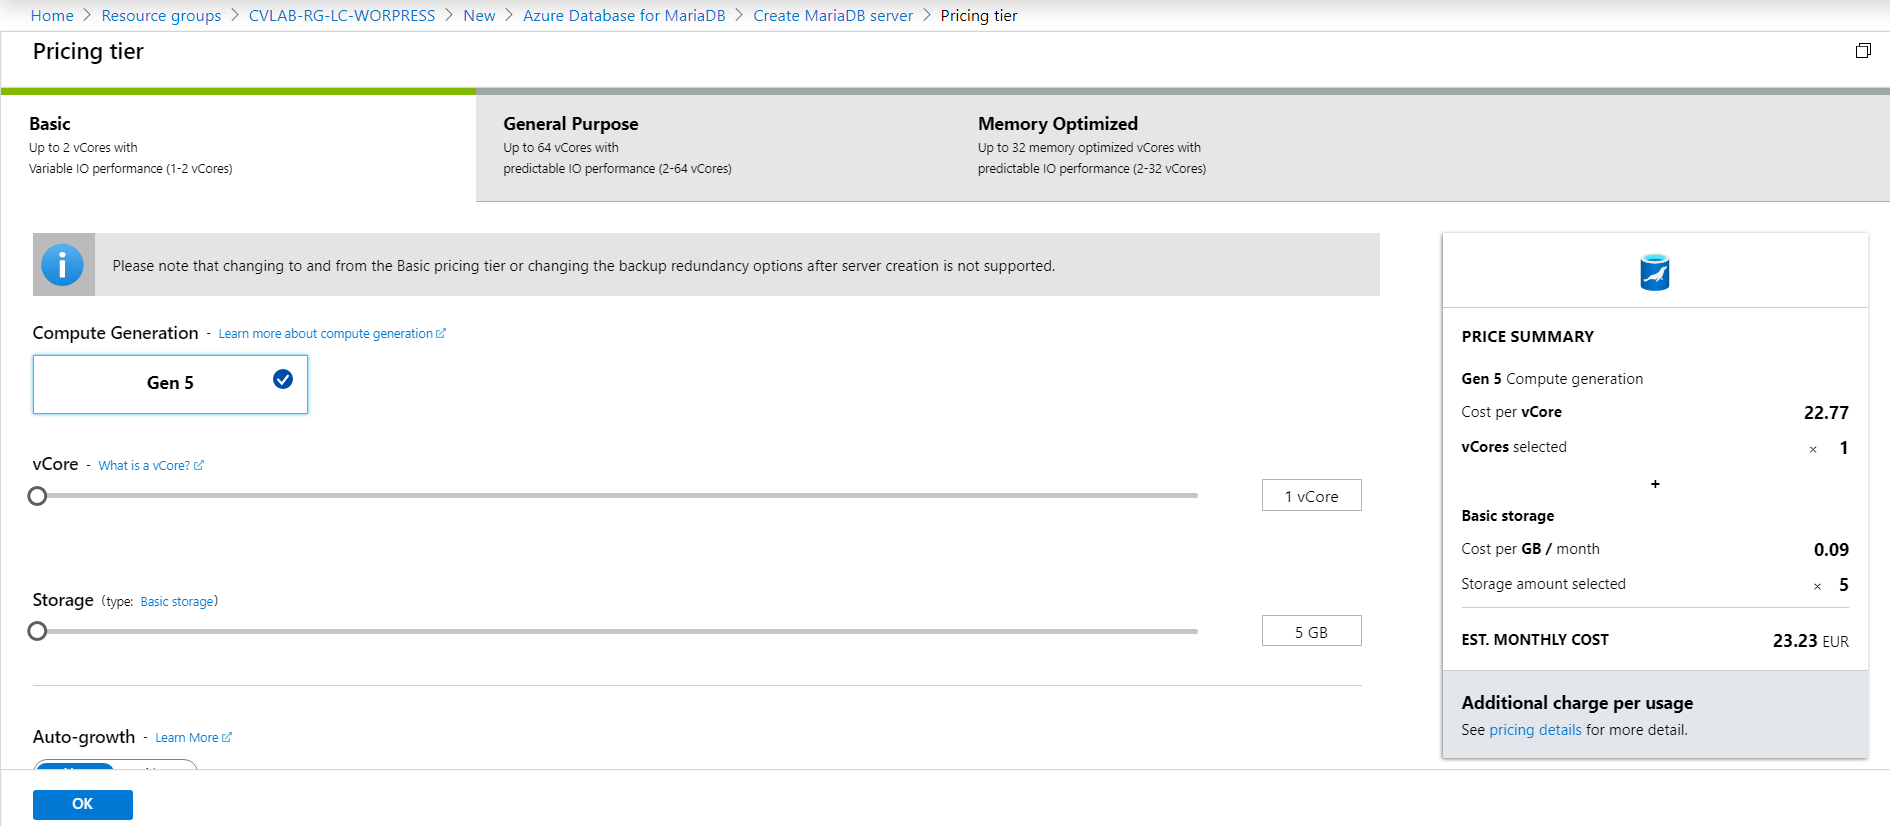Open the Basic storage type link

pos(177,602)
